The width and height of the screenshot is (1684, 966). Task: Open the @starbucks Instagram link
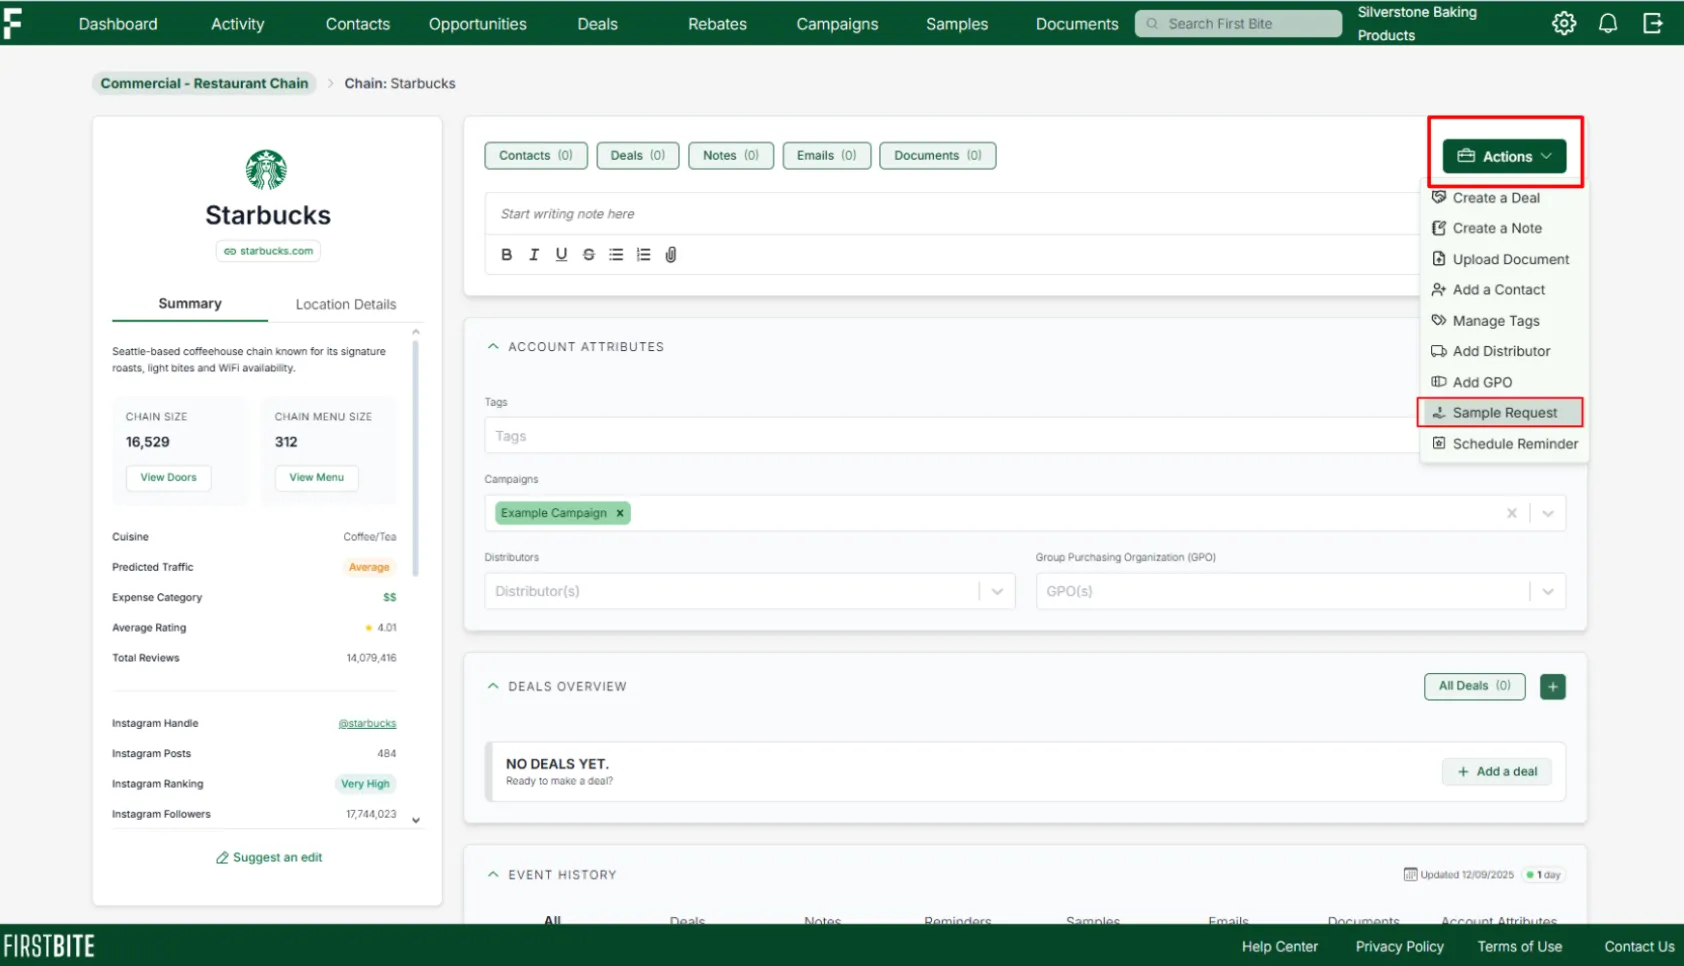point(367,724)
